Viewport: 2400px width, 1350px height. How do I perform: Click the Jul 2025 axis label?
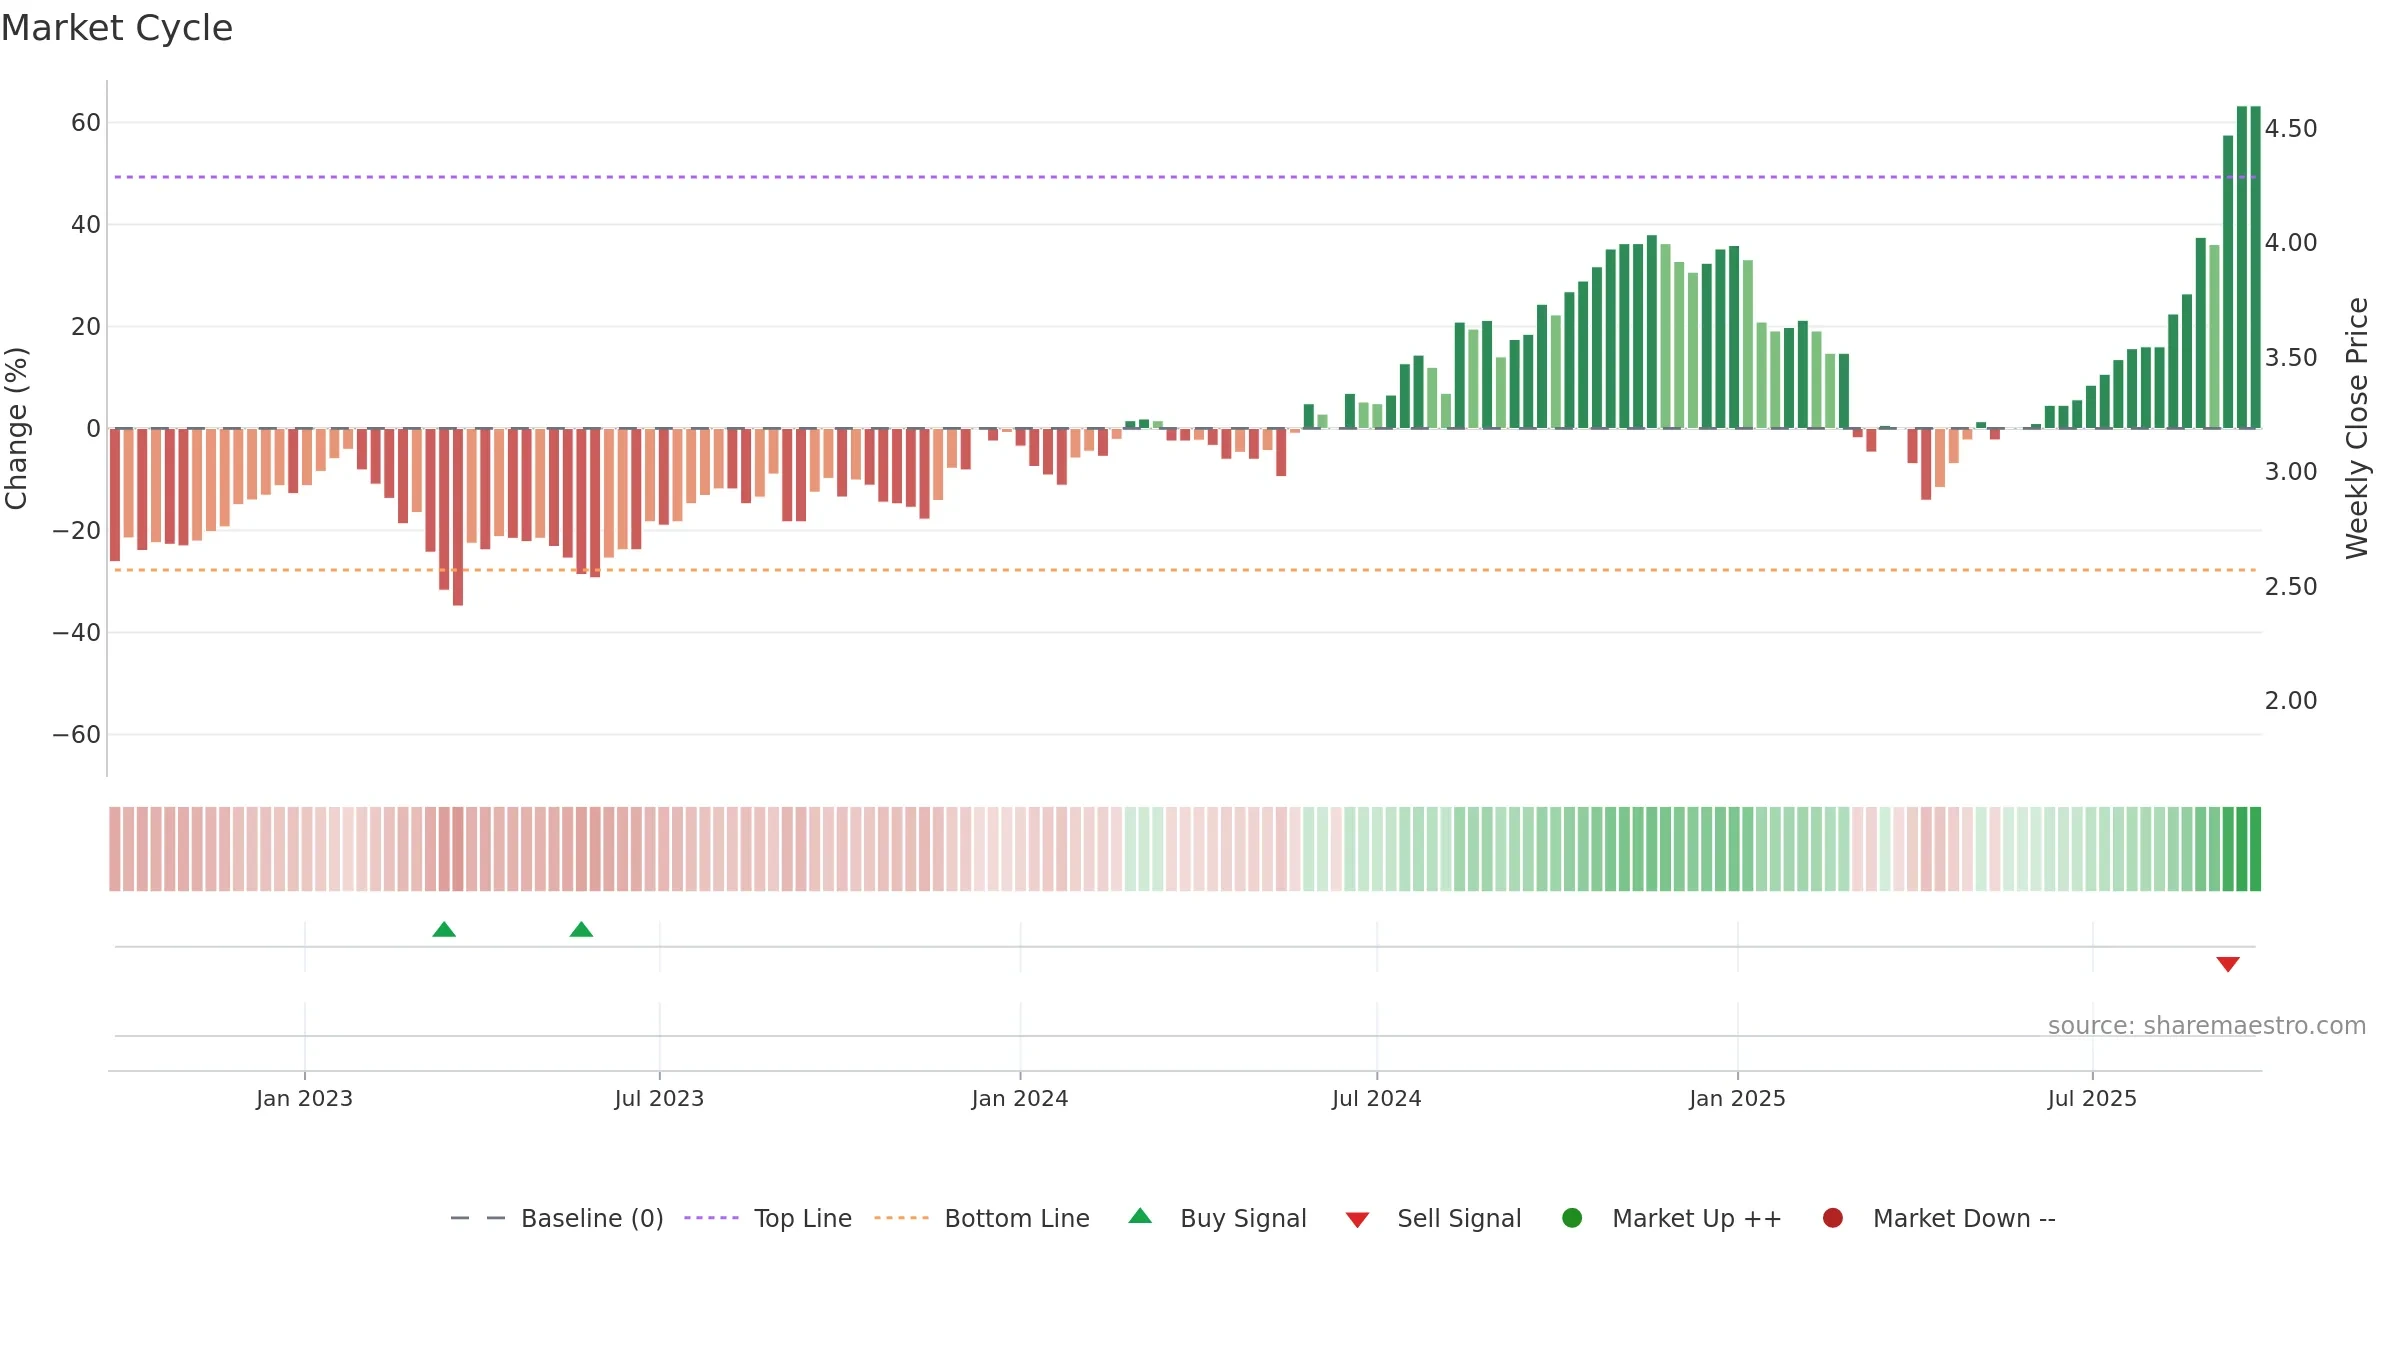pos(2092,1099)
